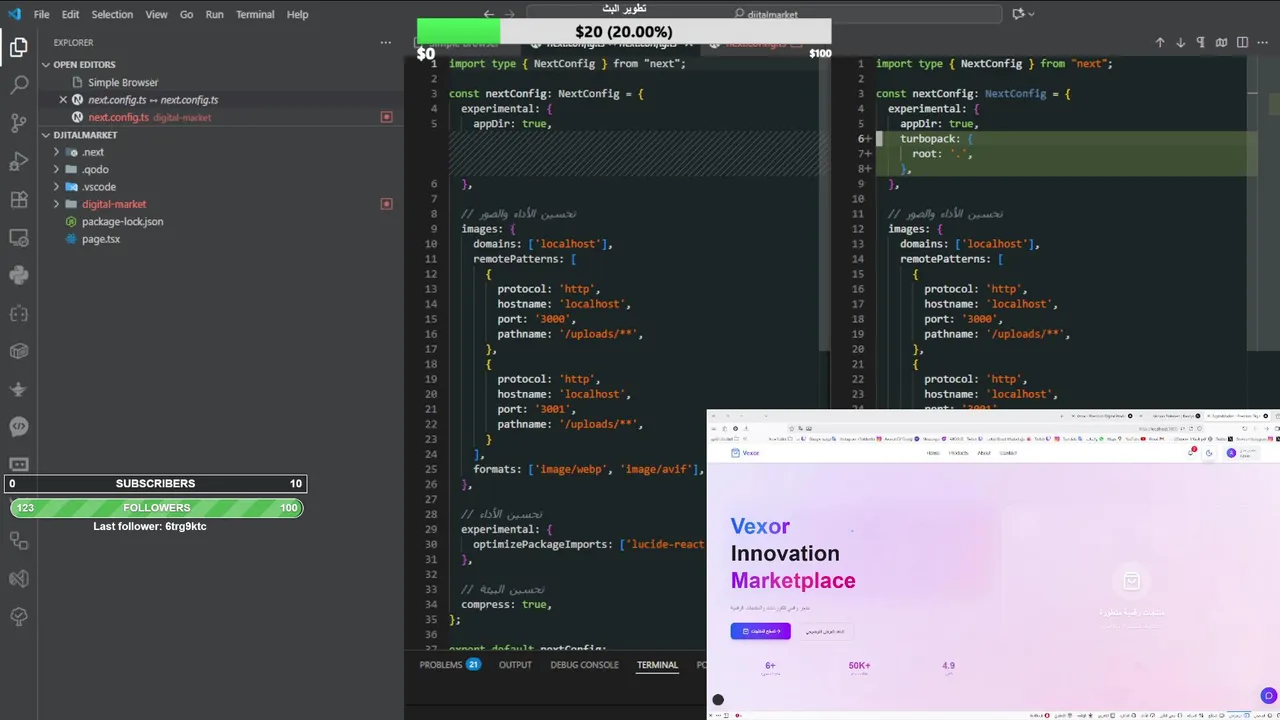The image size is (1280, 720).
Task: Click the green $20 donation progress bar
Action: tap(458, 32)
